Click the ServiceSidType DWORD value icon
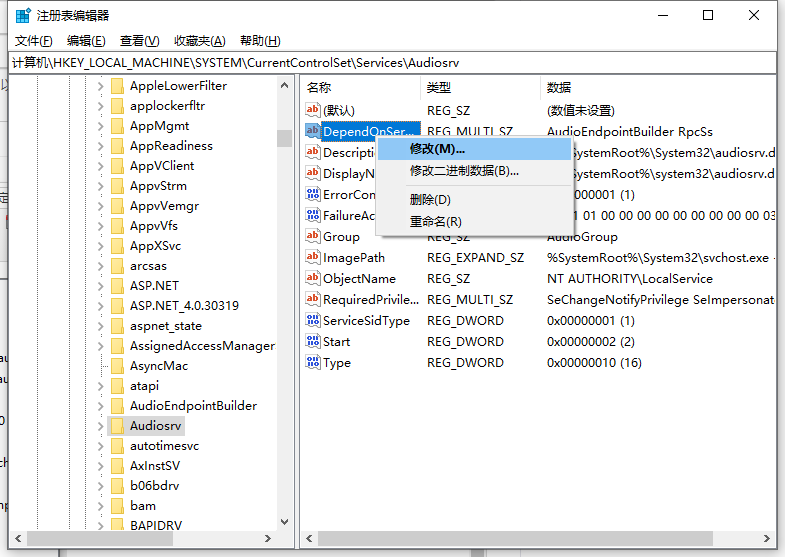Screen dimensions: 785x557 click(x=313, y=321)
